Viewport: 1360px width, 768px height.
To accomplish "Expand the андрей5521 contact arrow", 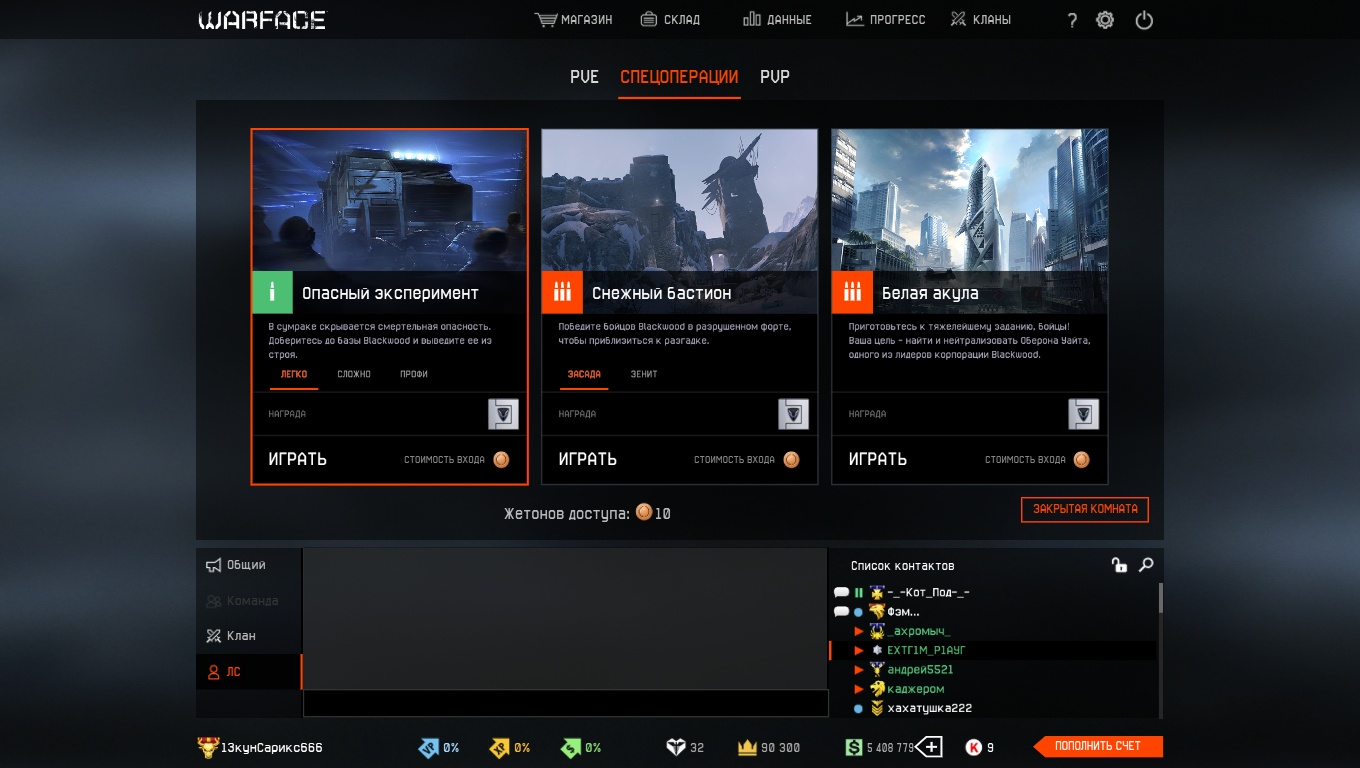I will (858, 669).
